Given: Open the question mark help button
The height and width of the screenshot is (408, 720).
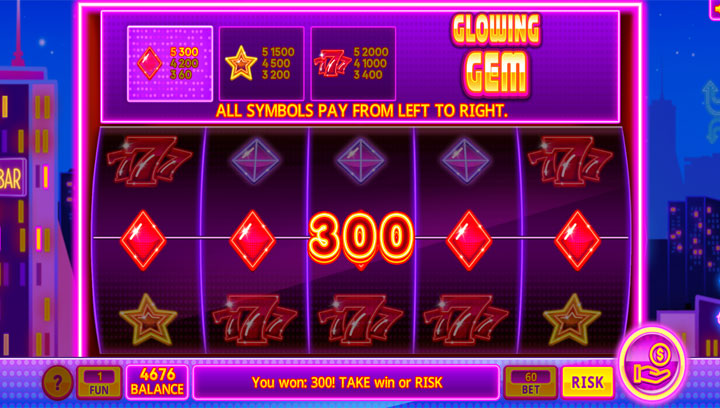Looking at the screenshot, I should [x=58, y=382].
